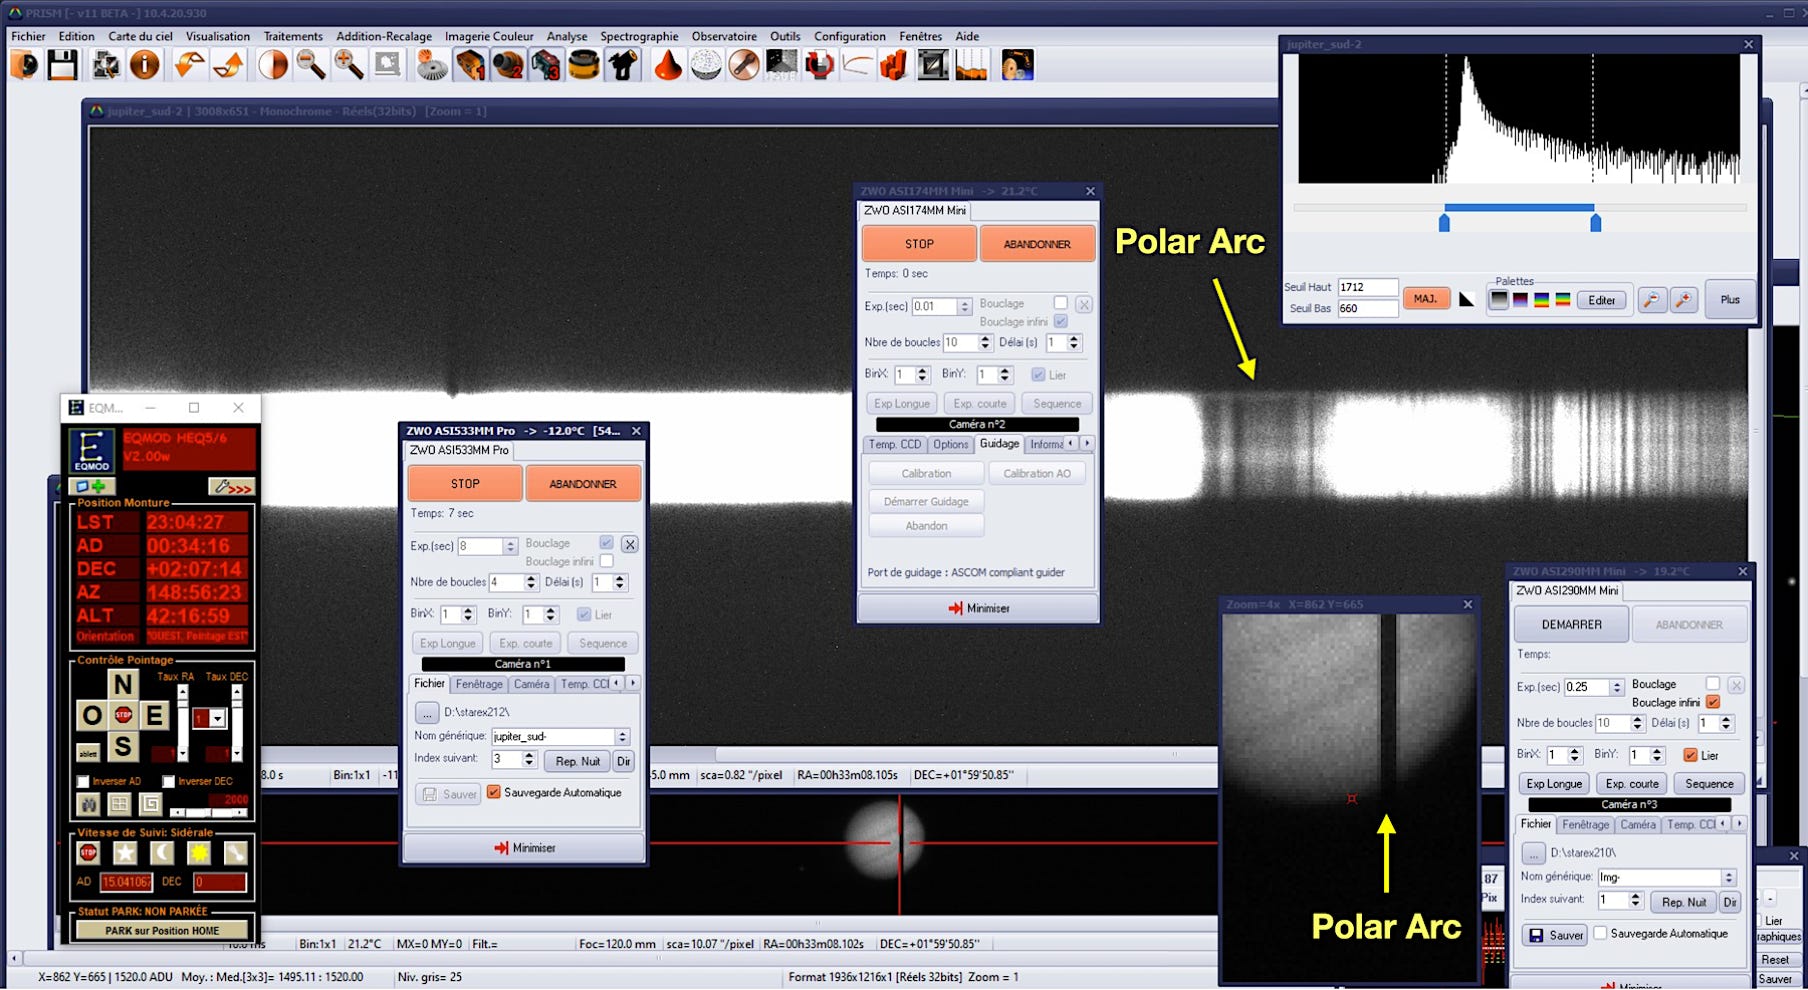Click the half-circle contrast icon in toolbar
1808x990 pixels.
tap(273, 66)
